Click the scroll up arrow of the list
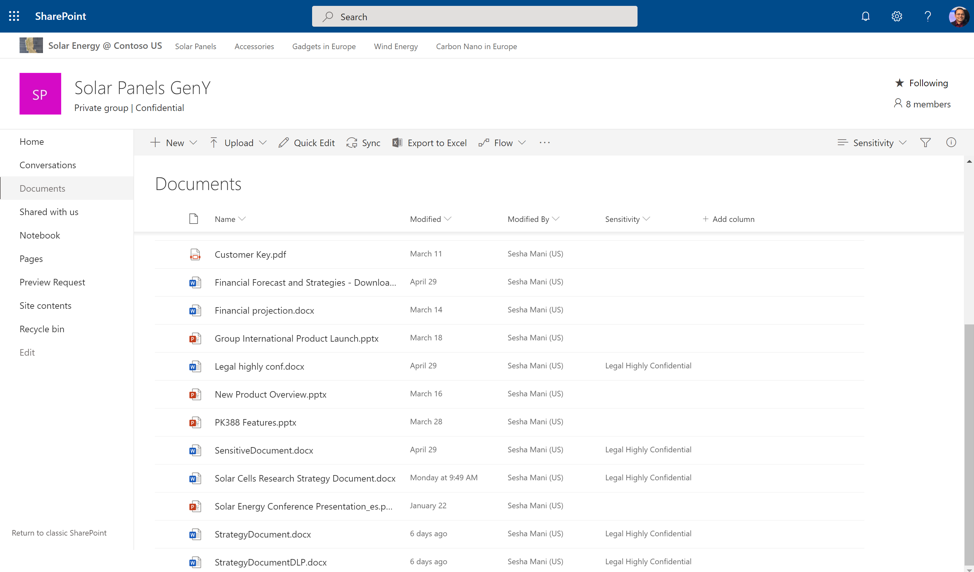 tap(969, 161)
